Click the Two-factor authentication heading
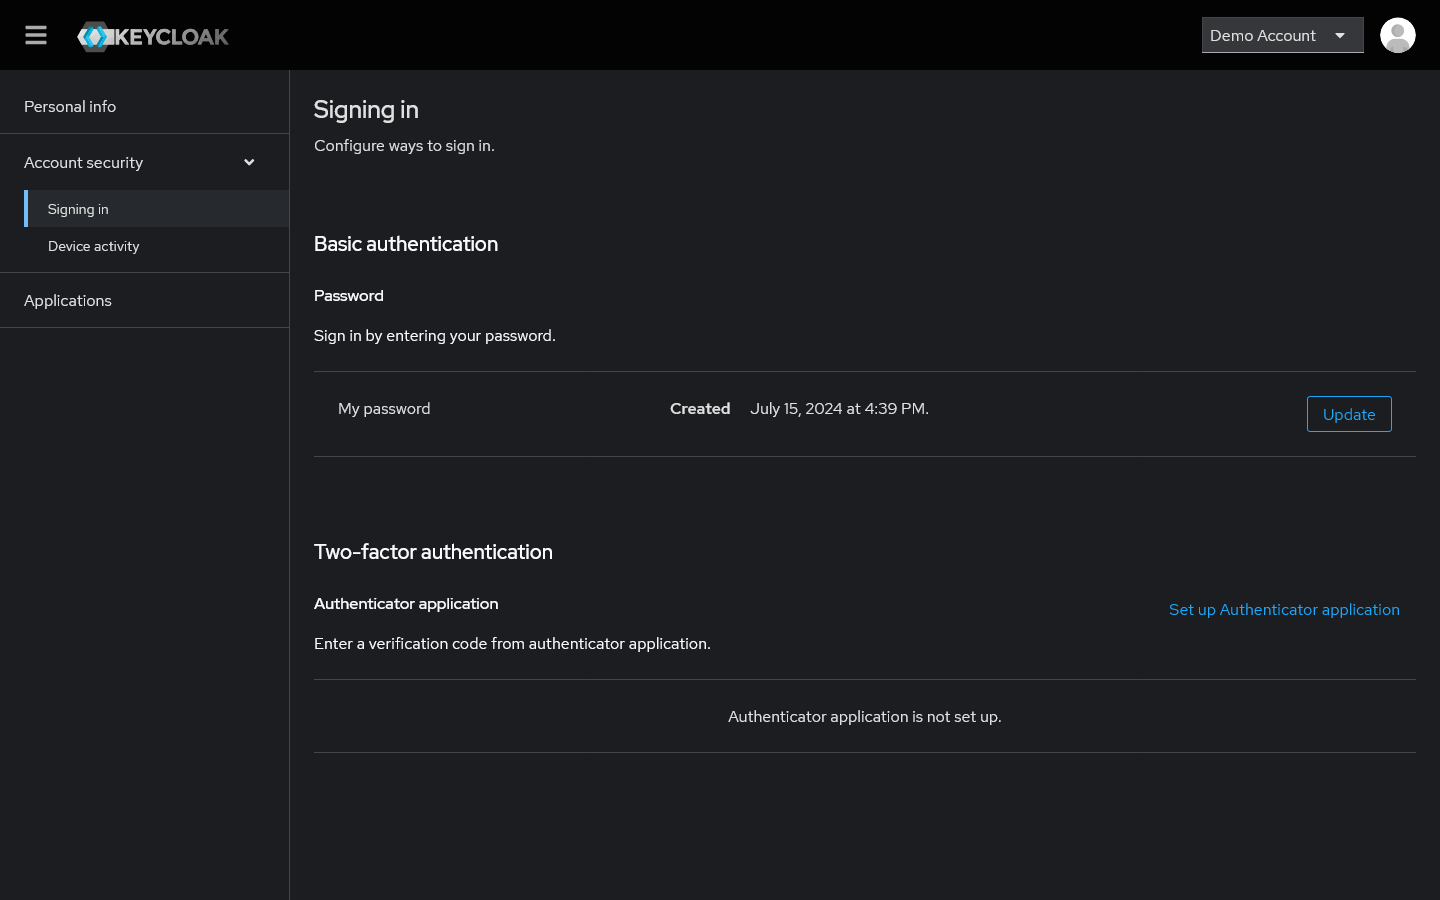Viewport: 1440px width, 900px height. 433,551
